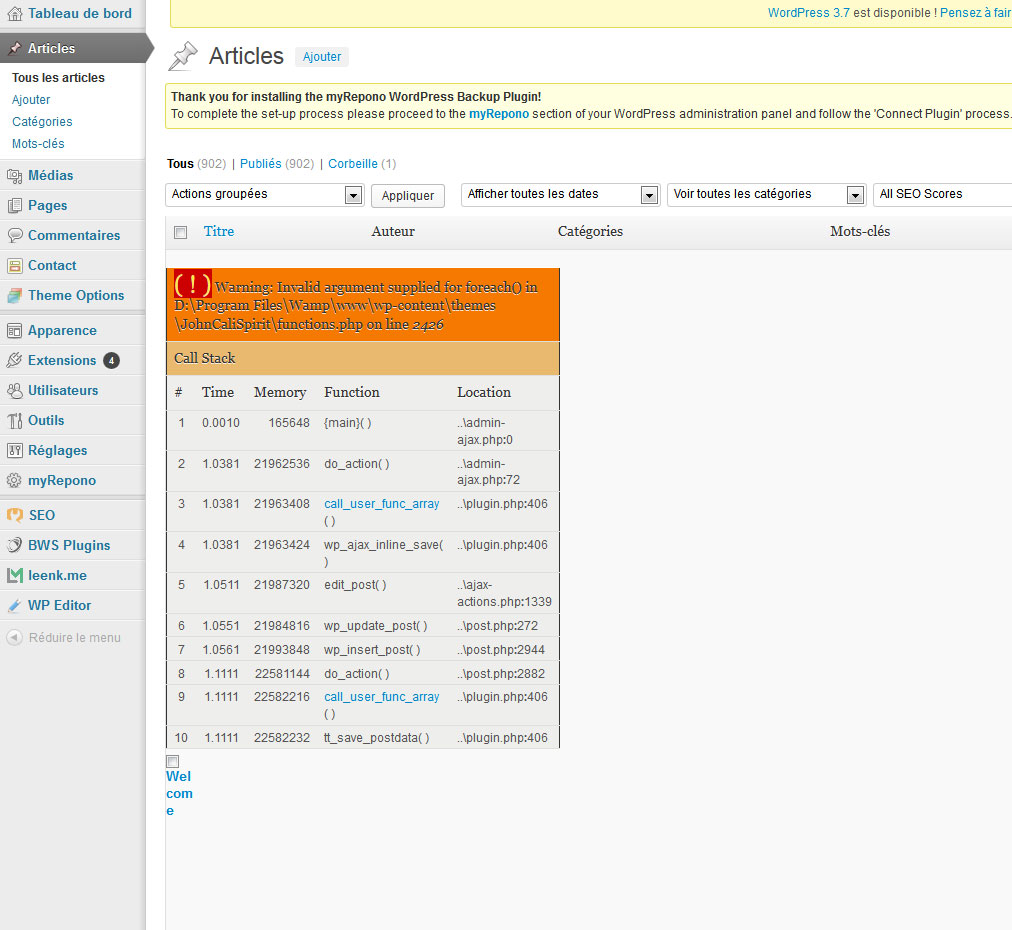Click the SEO icon in sidebar
This screenshot has height=930, width=1012.
click(14, 516)
